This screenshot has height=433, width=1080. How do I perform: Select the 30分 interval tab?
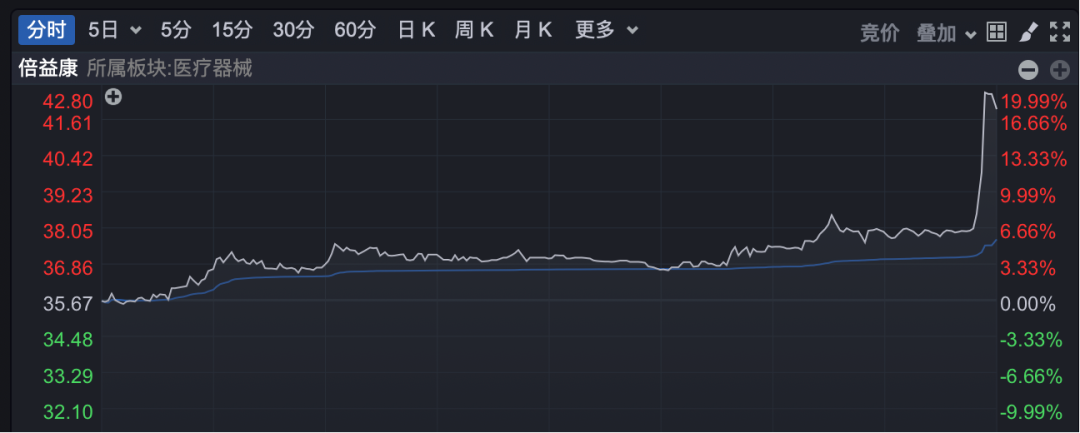[x=293, y=30]
